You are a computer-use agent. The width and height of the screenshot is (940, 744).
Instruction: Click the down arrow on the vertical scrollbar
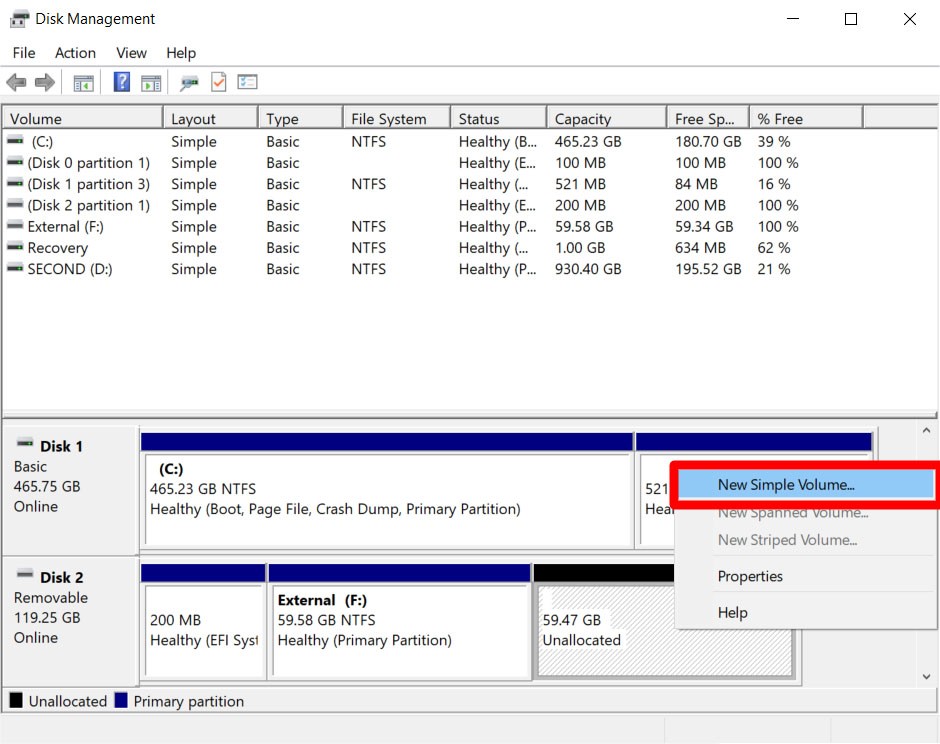pos(926,676)
